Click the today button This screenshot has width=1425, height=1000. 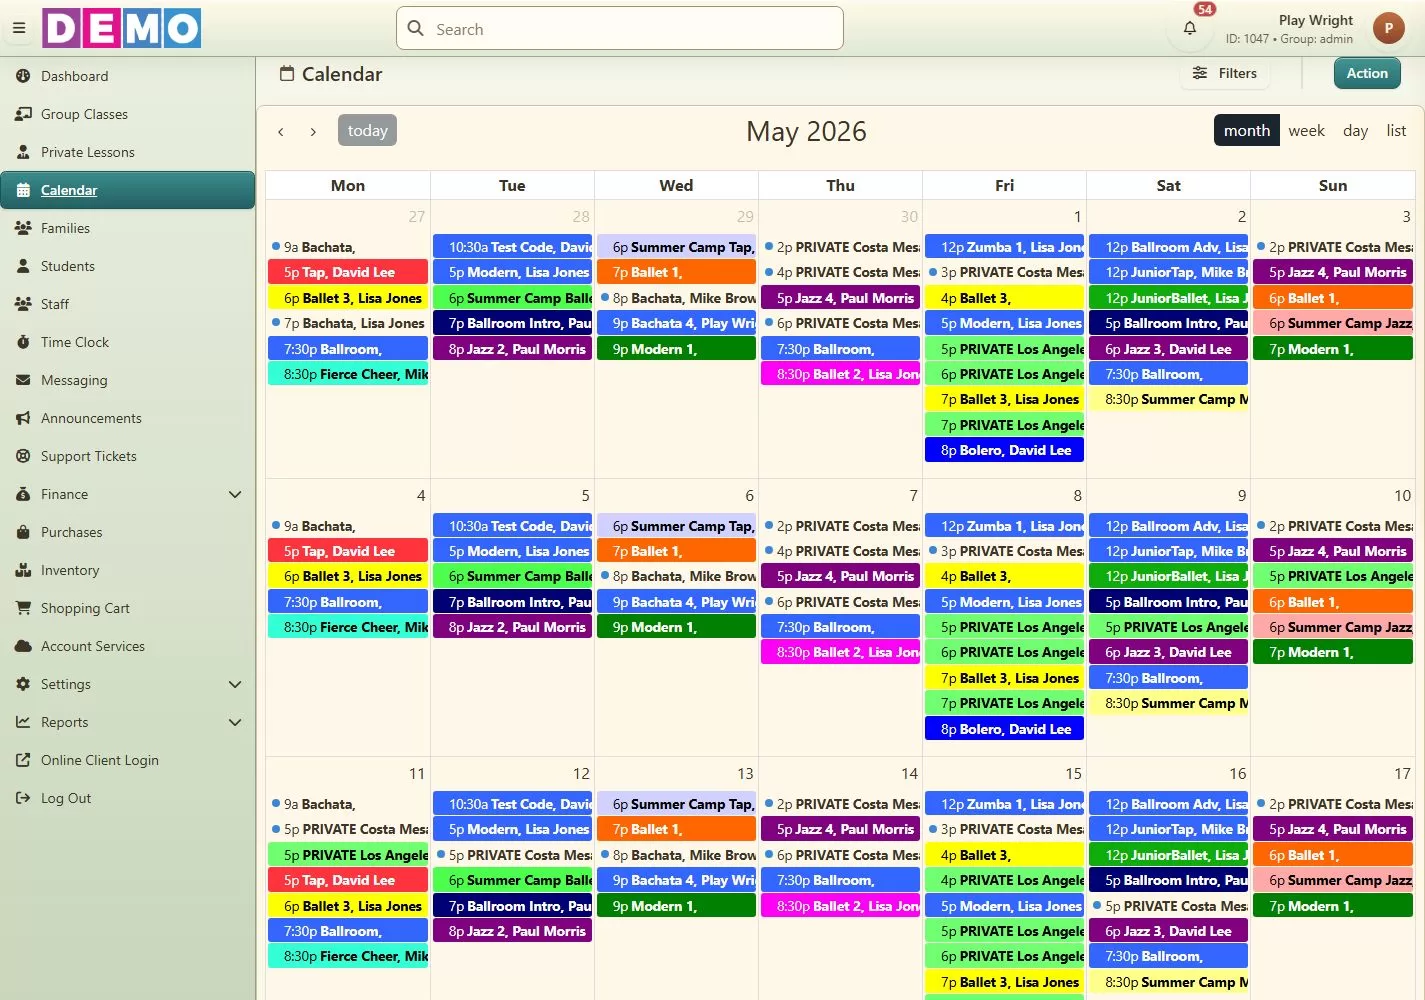(x=367, y=130)
